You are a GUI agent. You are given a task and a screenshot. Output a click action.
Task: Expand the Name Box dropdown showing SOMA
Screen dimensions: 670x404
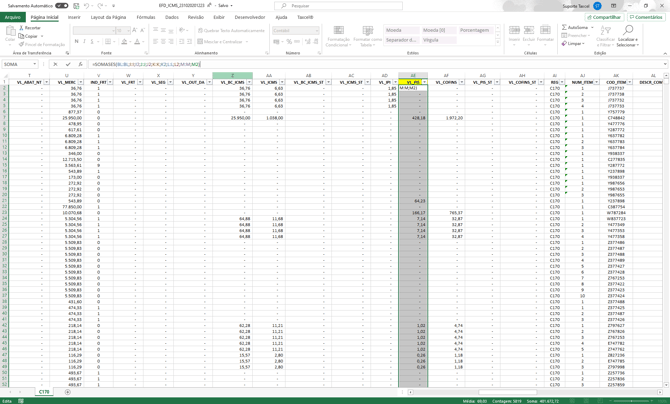point(36,64)
